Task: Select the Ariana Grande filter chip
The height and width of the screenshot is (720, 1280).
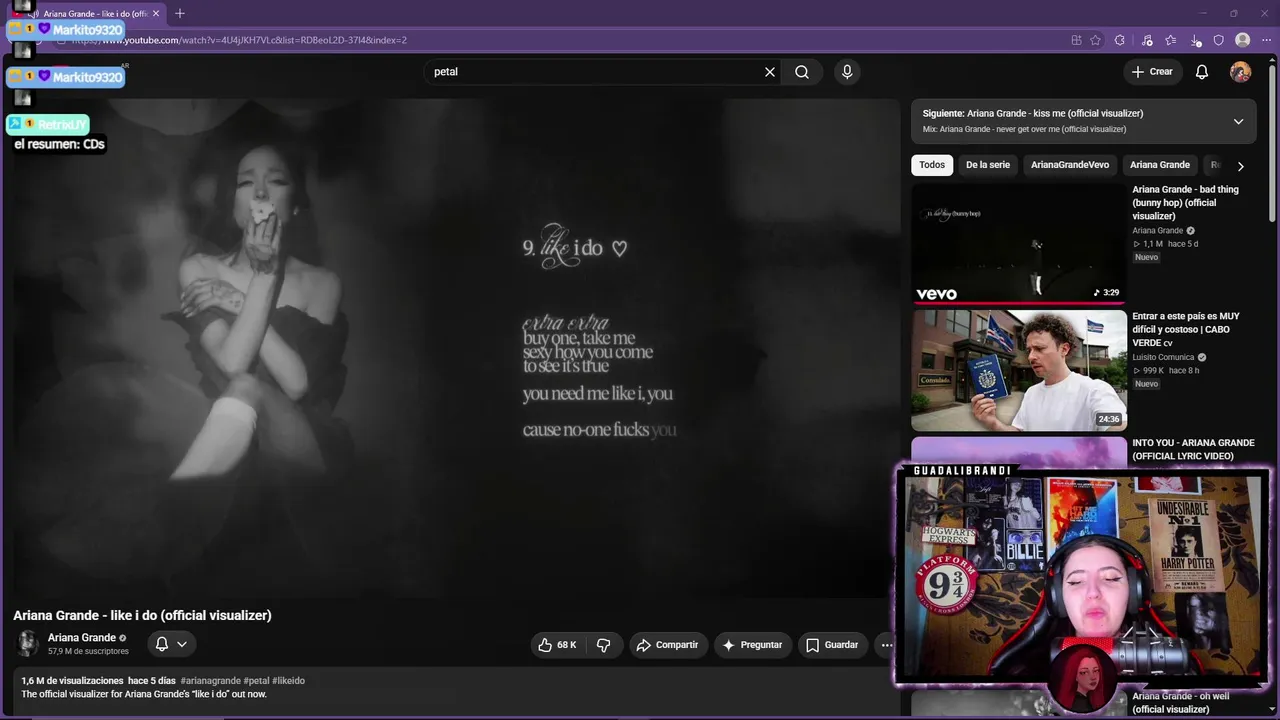Action: click(x=1160, y=165)
